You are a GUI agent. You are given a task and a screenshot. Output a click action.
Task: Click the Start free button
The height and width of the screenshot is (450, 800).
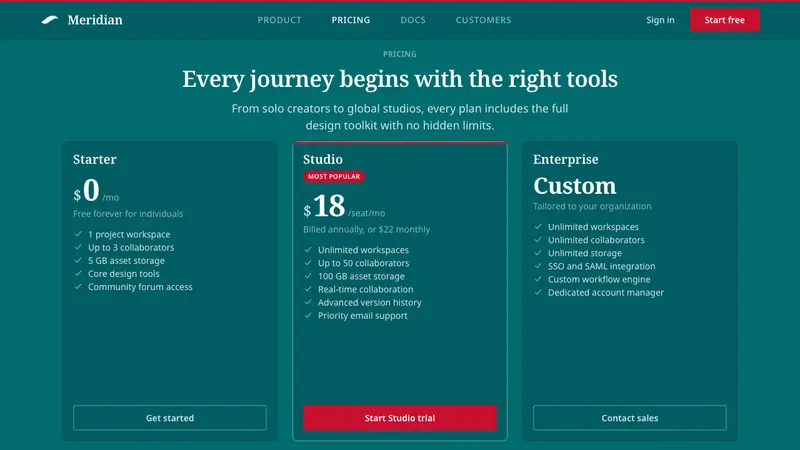pos(724,20)
